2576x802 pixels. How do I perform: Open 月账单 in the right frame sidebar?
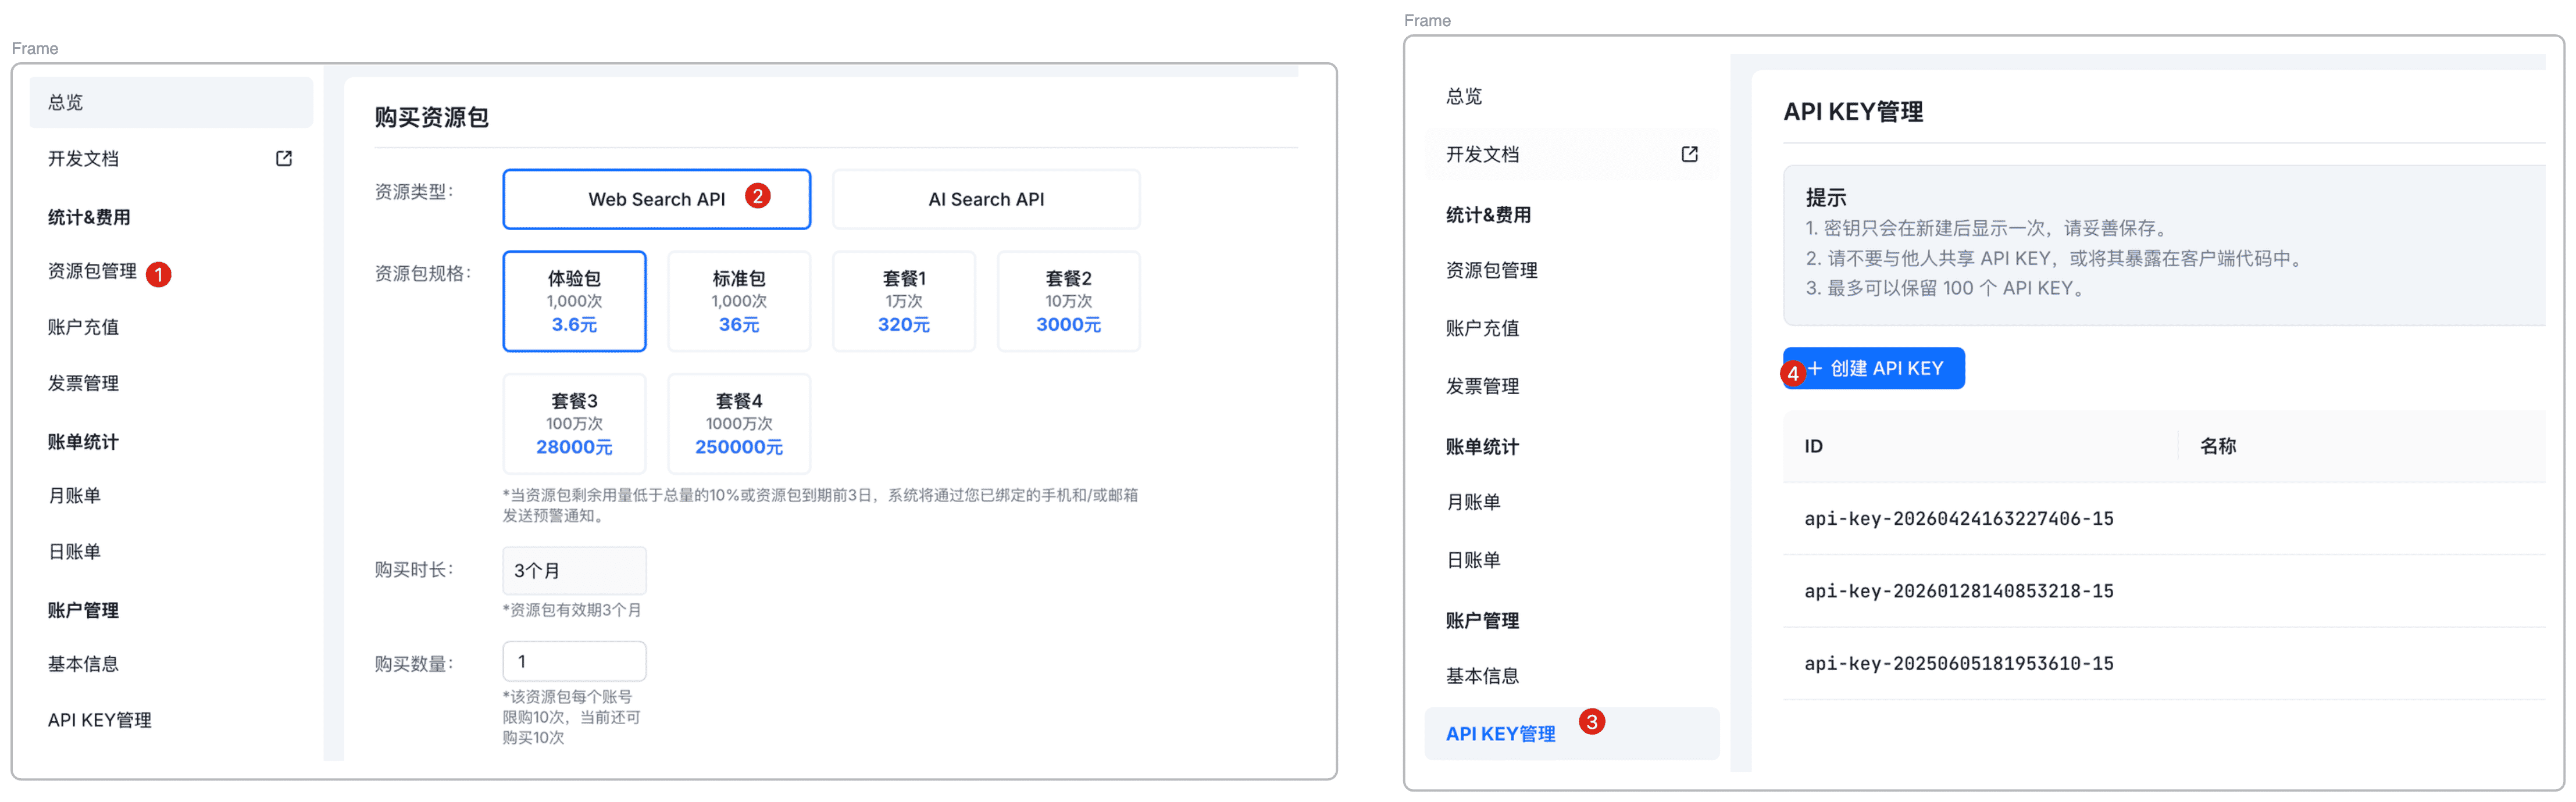[1473, 502]
